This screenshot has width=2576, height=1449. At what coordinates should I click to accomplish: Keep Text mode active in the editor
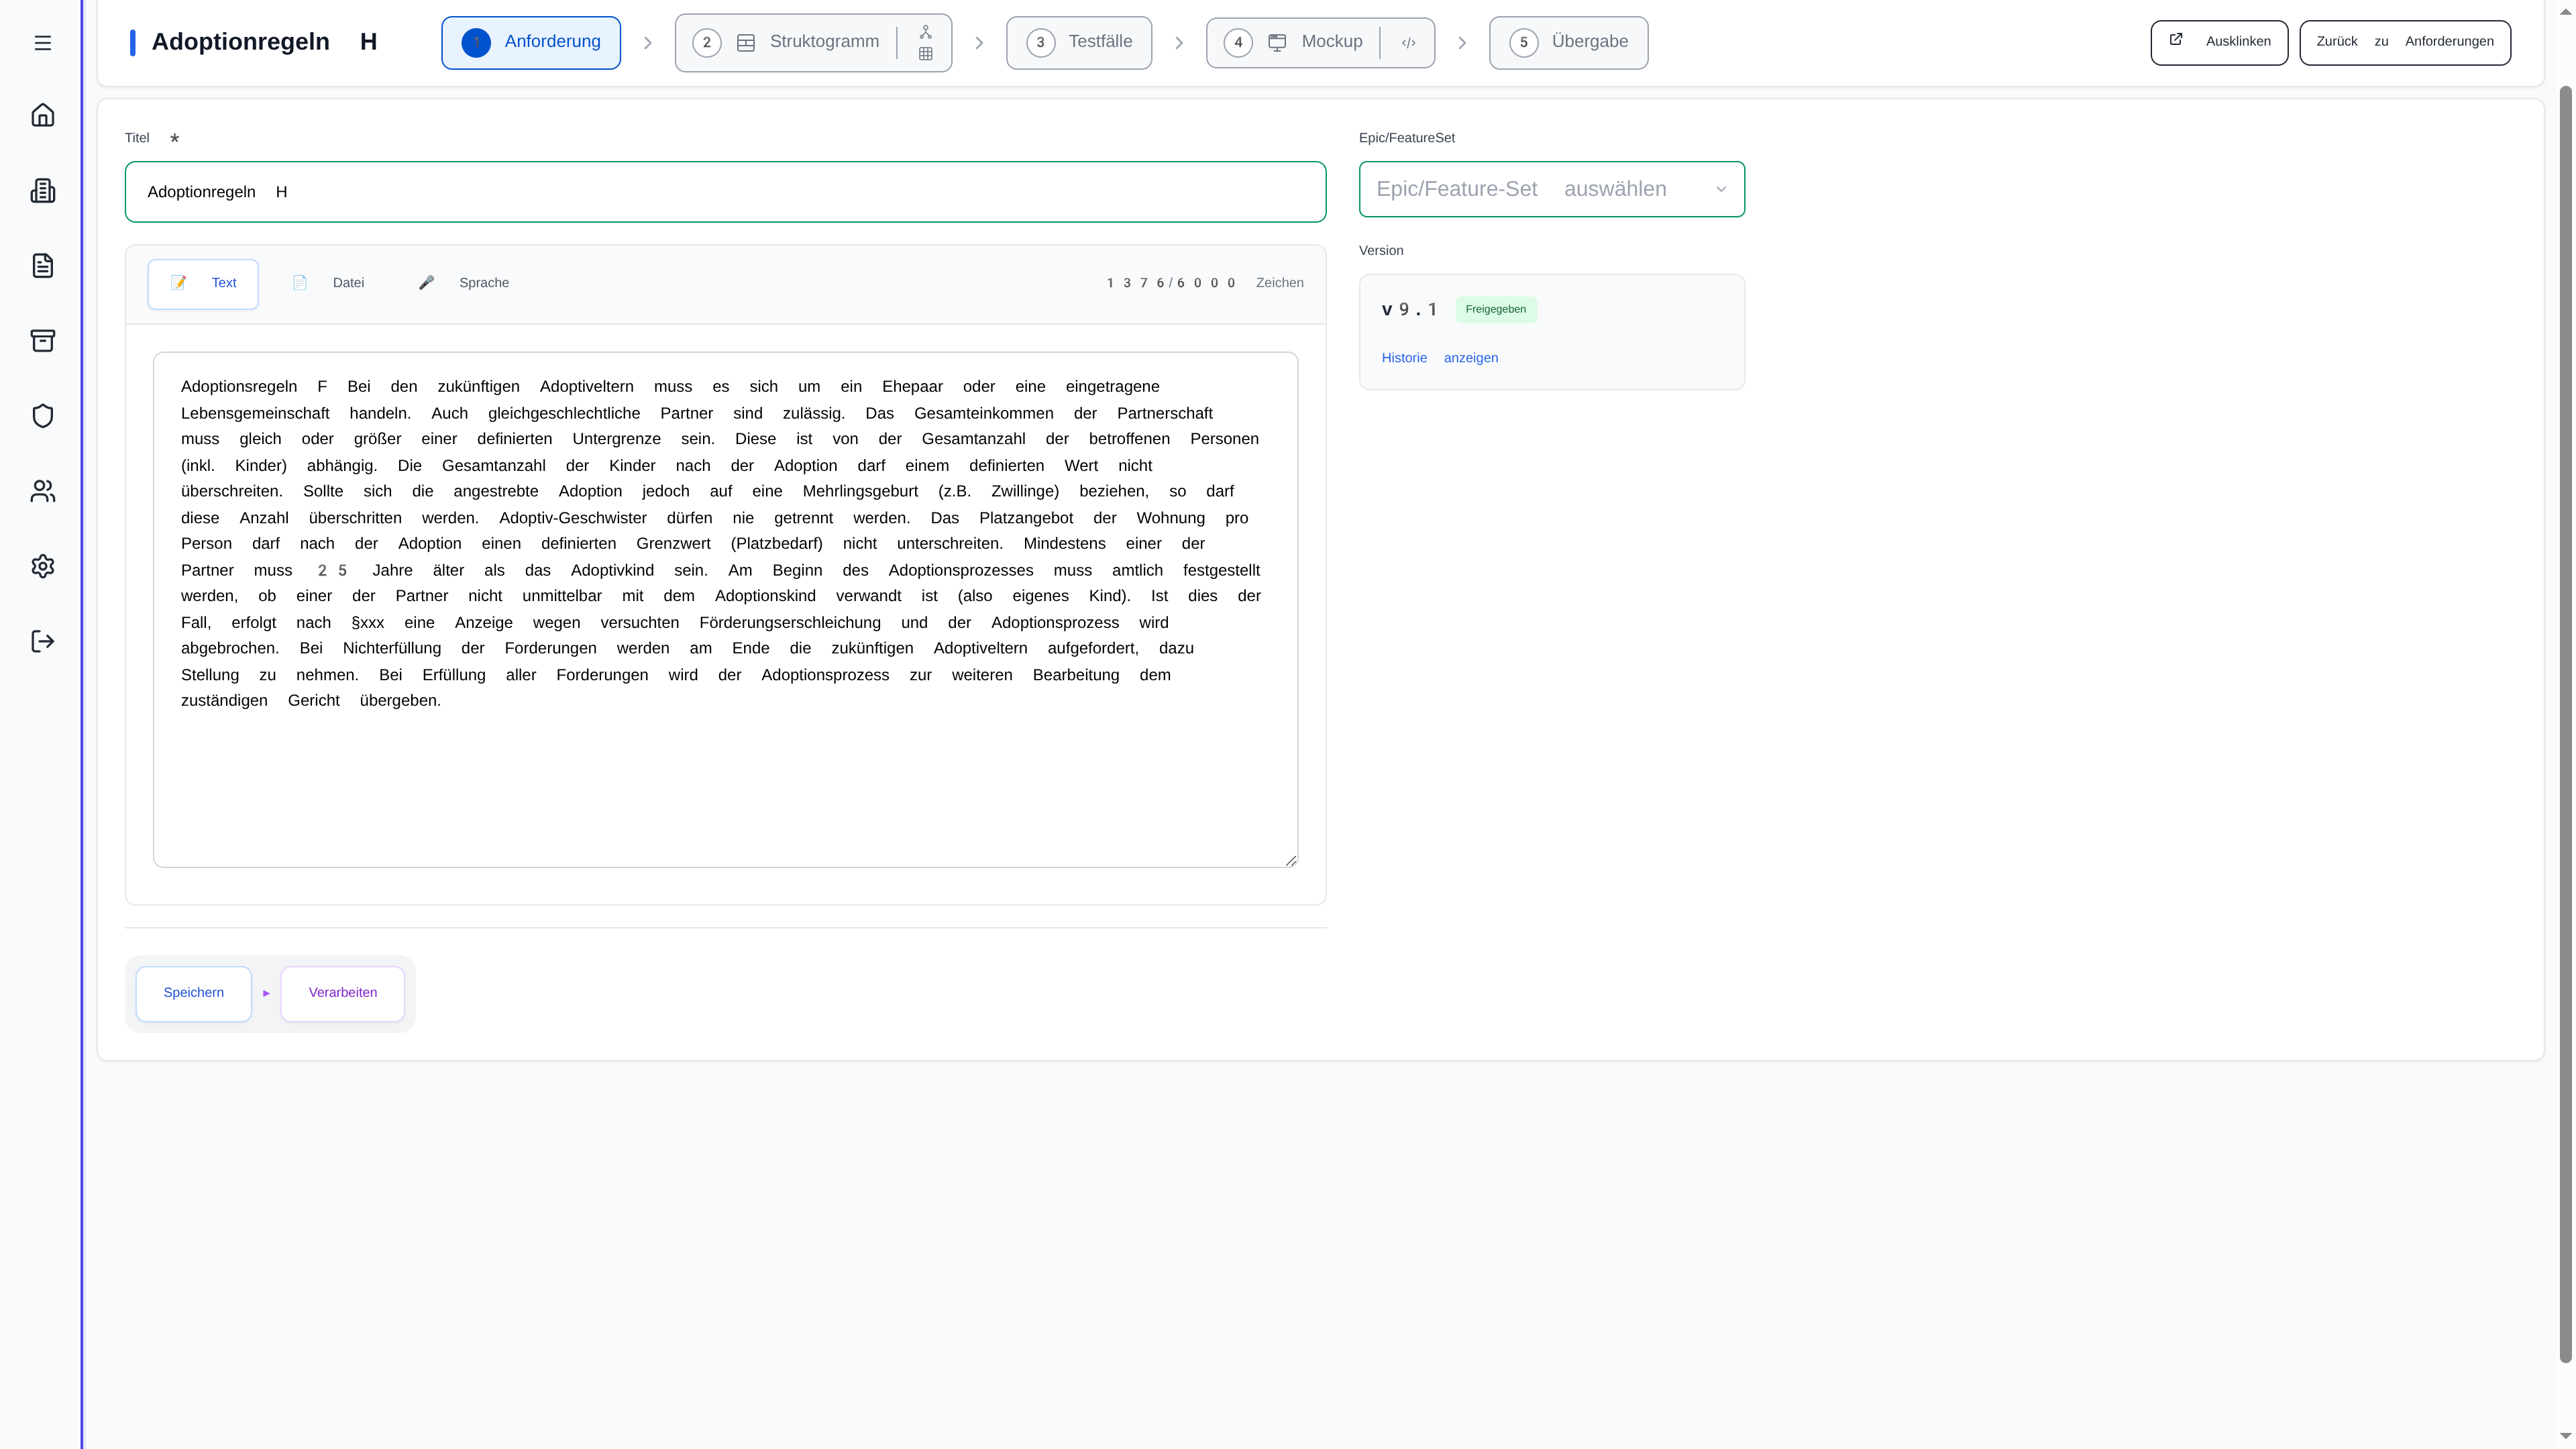[x=203, y=283]
